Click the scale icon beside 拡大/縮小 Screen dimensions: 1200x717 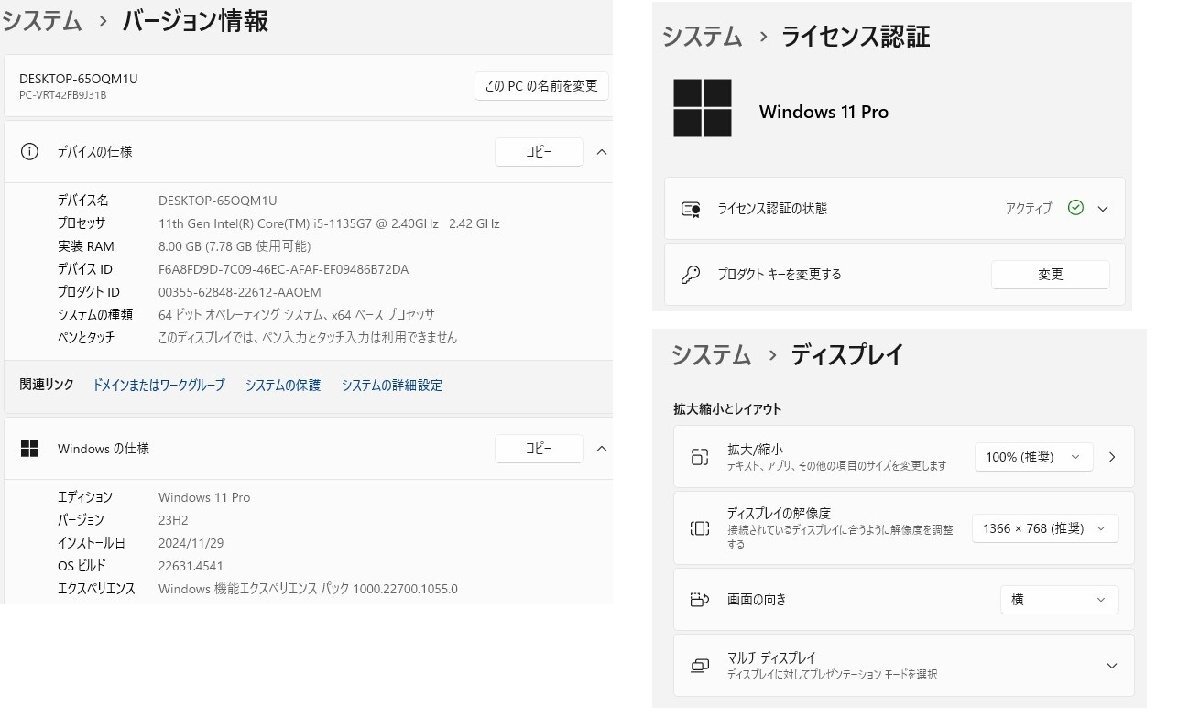point(700,457)
